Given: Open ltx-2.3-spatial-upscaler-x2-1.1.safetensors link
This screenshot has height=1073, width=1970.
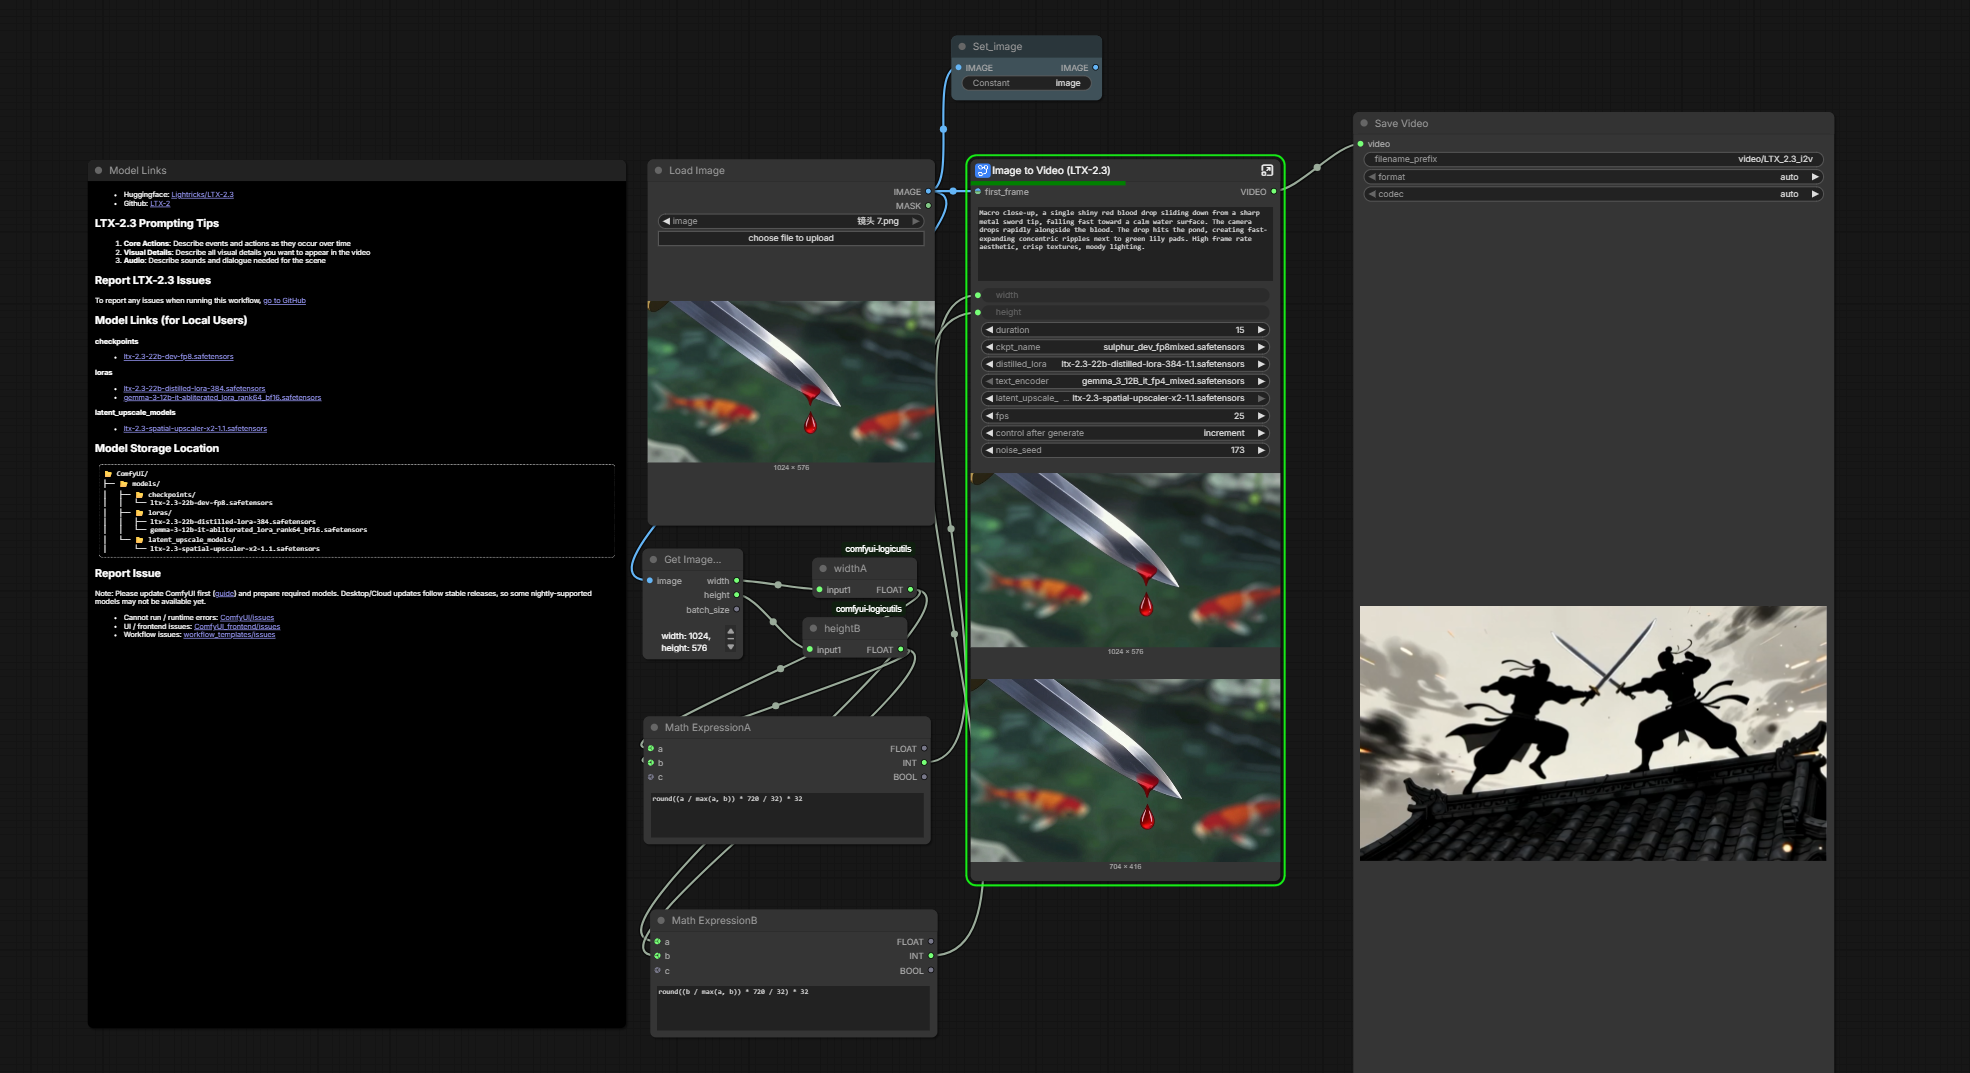Looking at the screenshot, I should pyautogui.click(x=195, y=428).
